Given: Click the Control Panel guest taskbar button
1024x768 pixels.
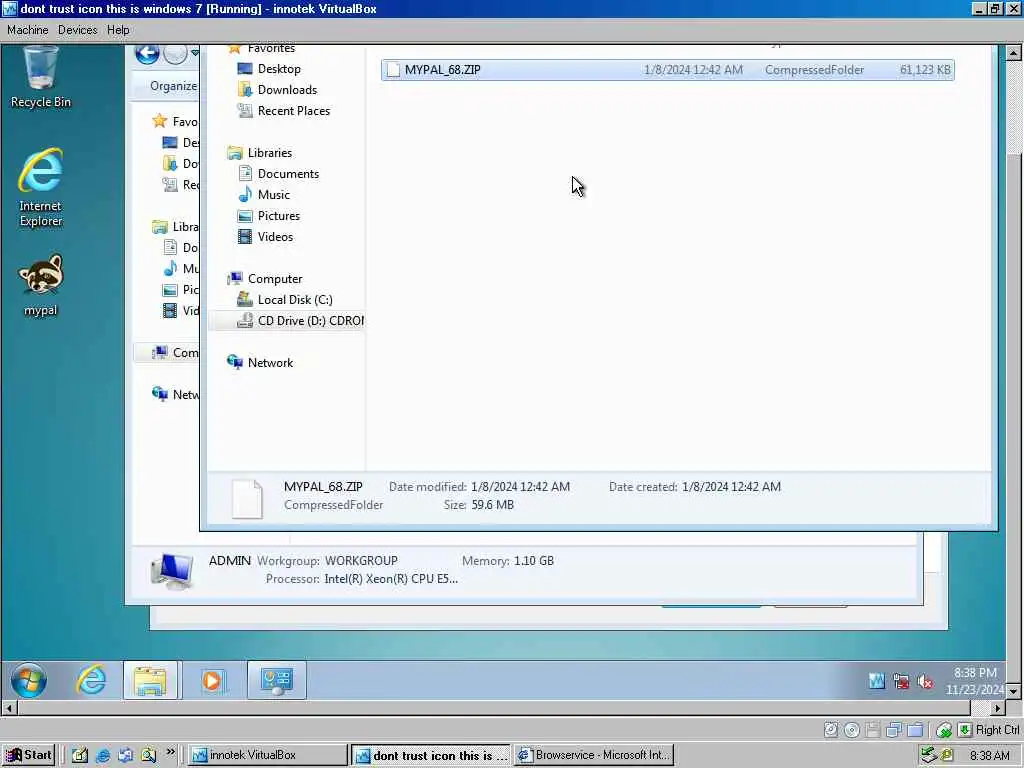Looking at the screenshot, I should point(276,680).
